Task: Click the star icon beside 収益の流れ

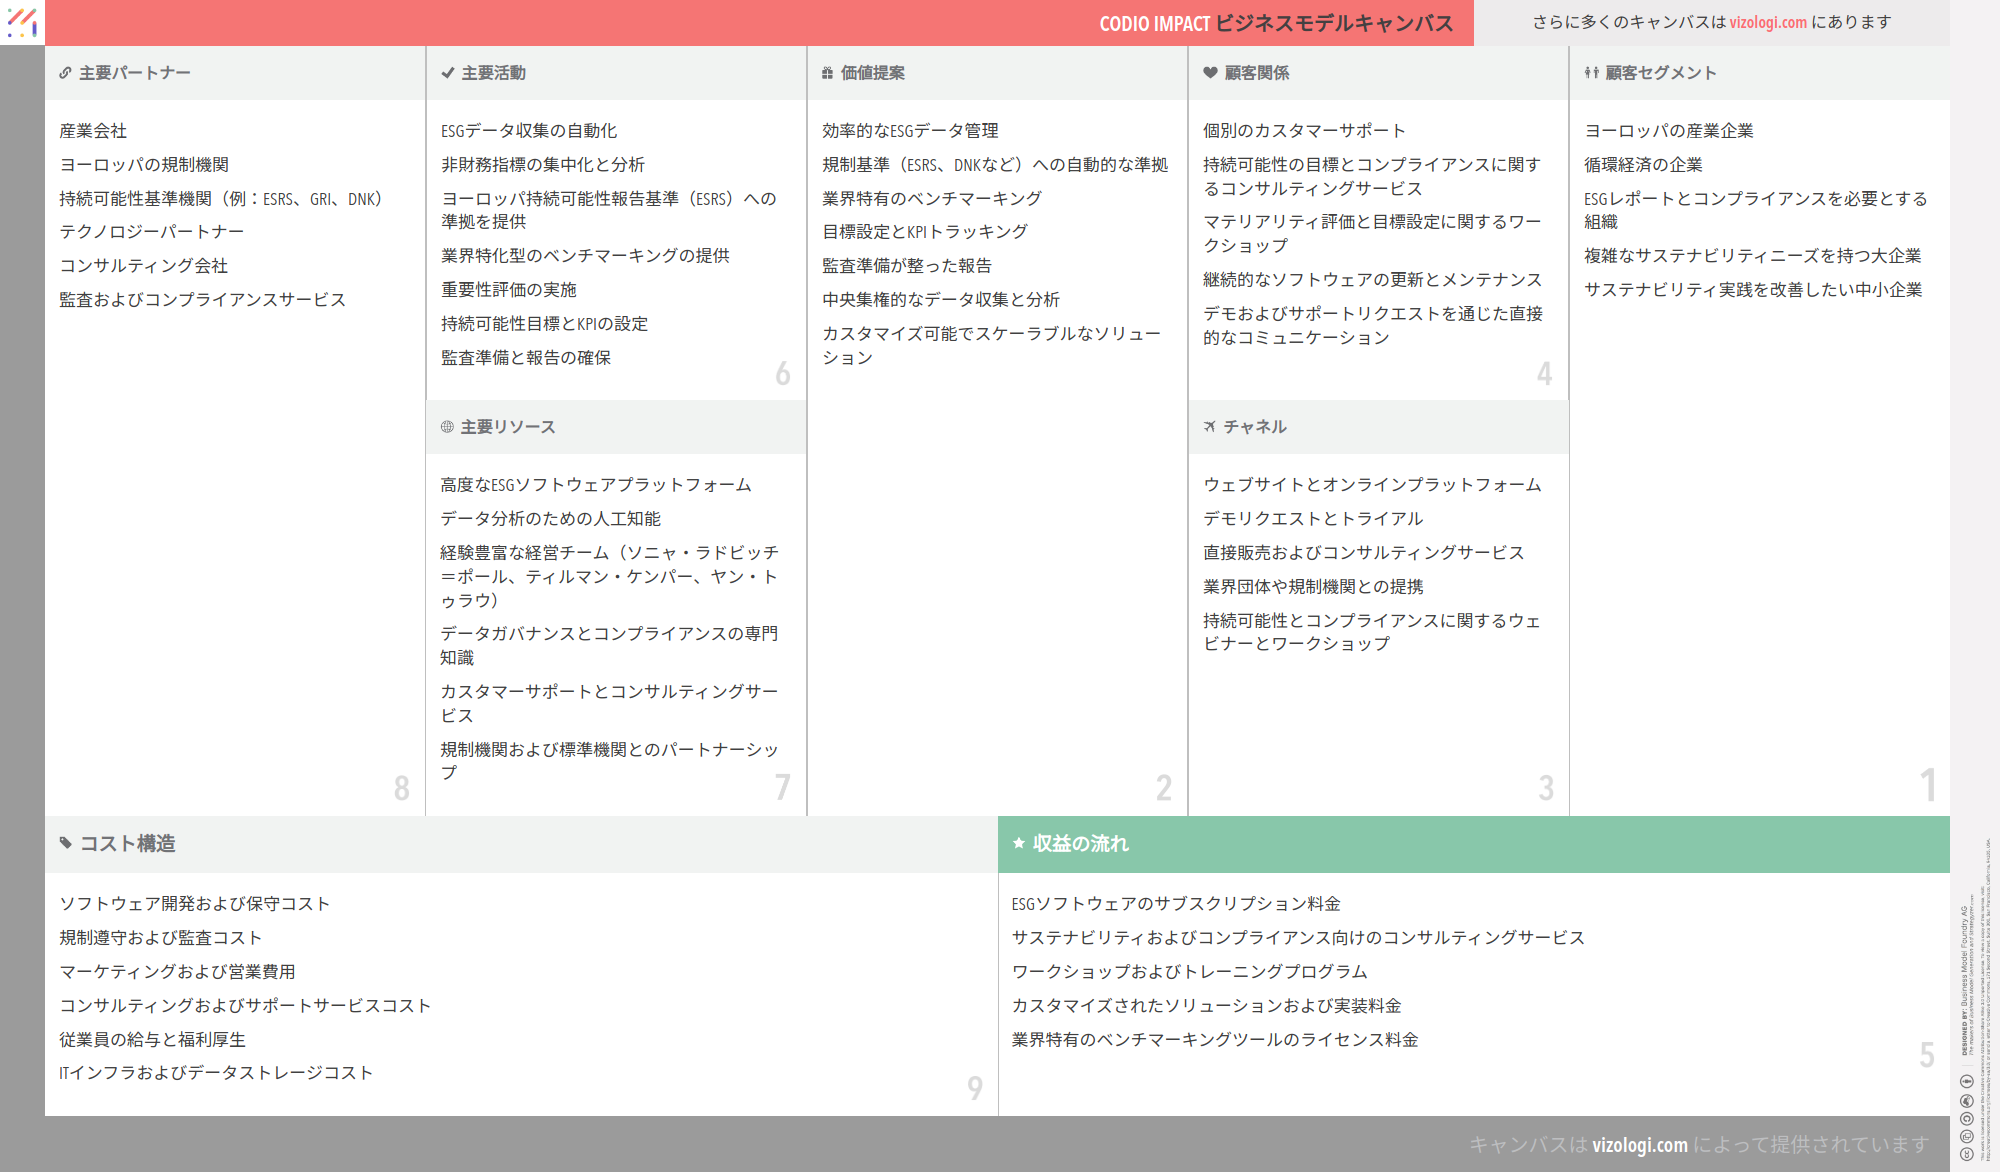Action: 1018,843
